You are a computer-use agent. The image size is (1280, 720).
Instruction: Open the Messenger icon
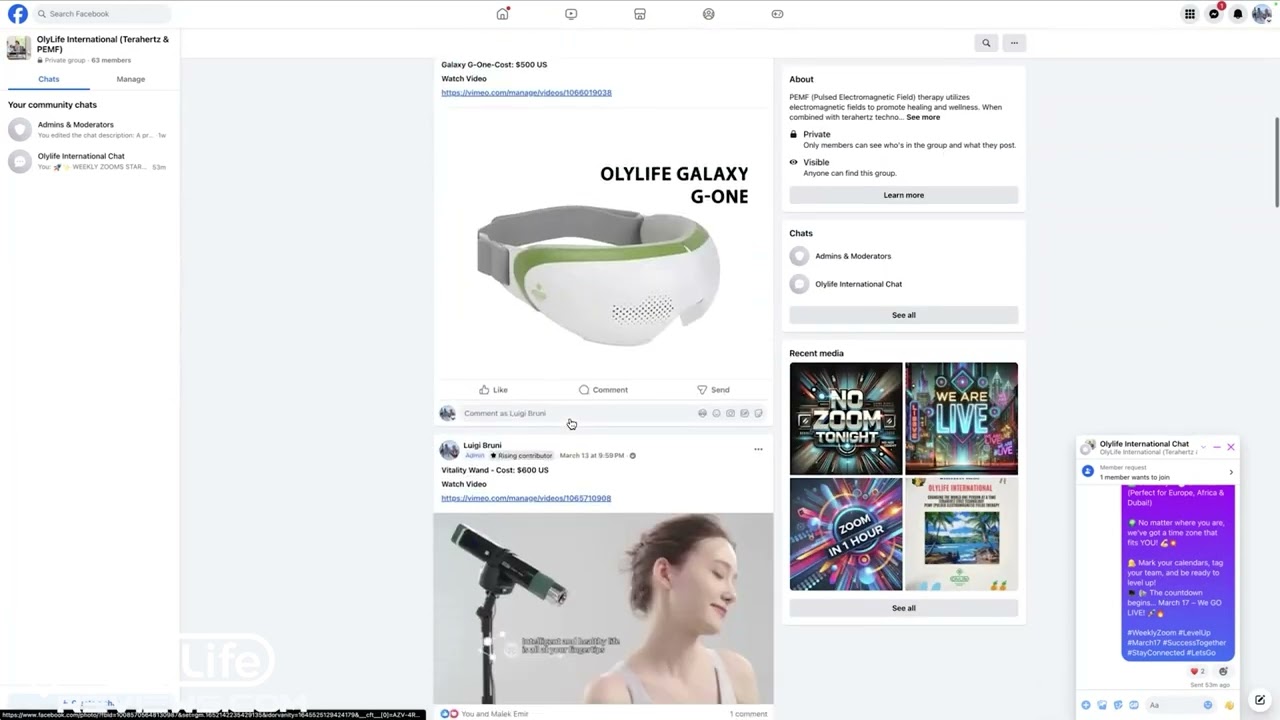[1214, 14]
